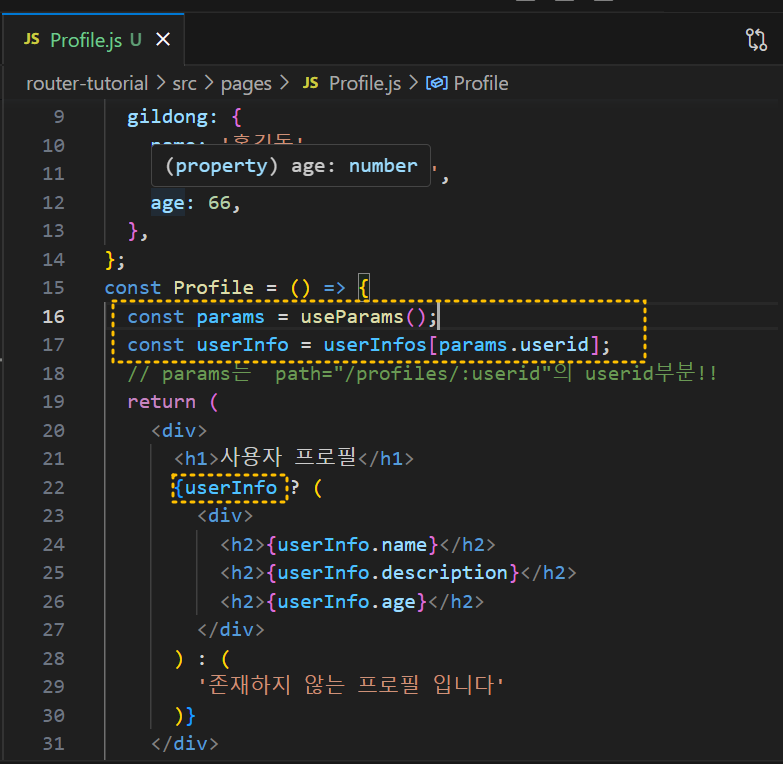Click userInfo.age expression on line 26
Image resolution: width=783 pixels, height=764 pixels.
[x=347, y=602]
